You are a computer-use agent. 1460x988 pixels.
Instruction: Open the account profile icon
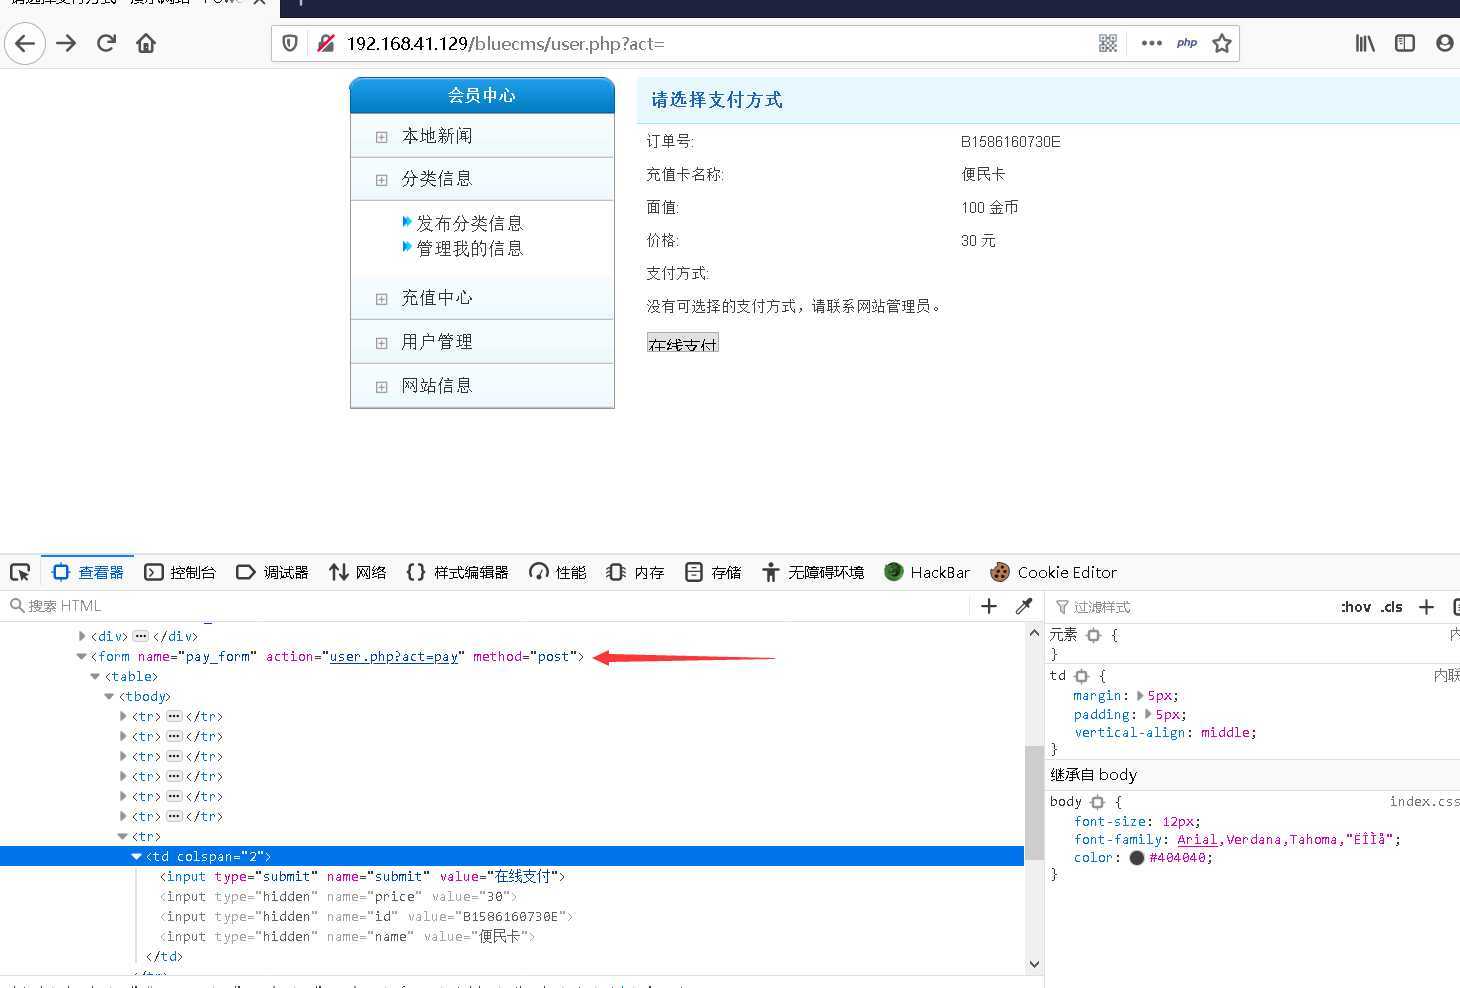tap(1445, 43)
